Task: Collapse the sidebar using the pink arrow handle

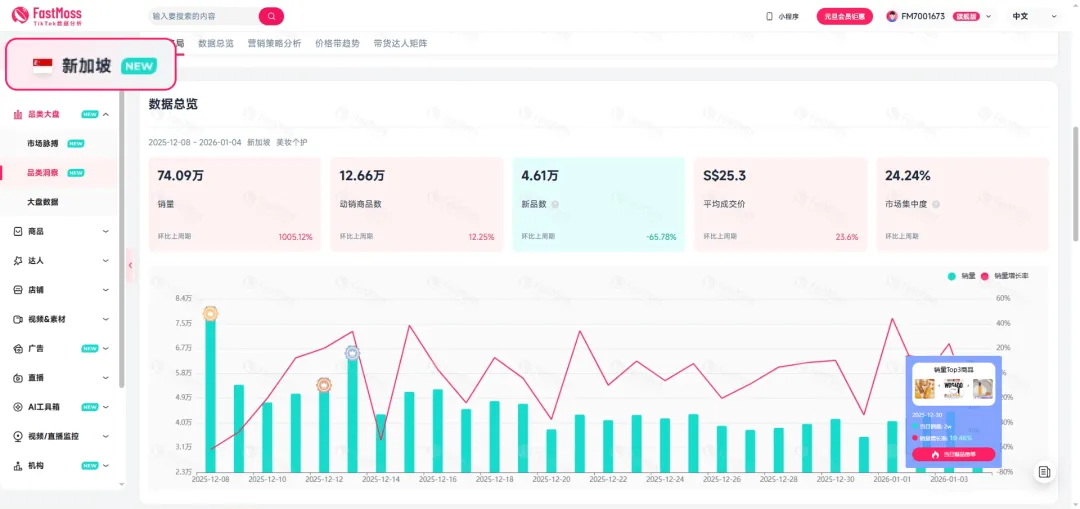Action: click(130, 265)
